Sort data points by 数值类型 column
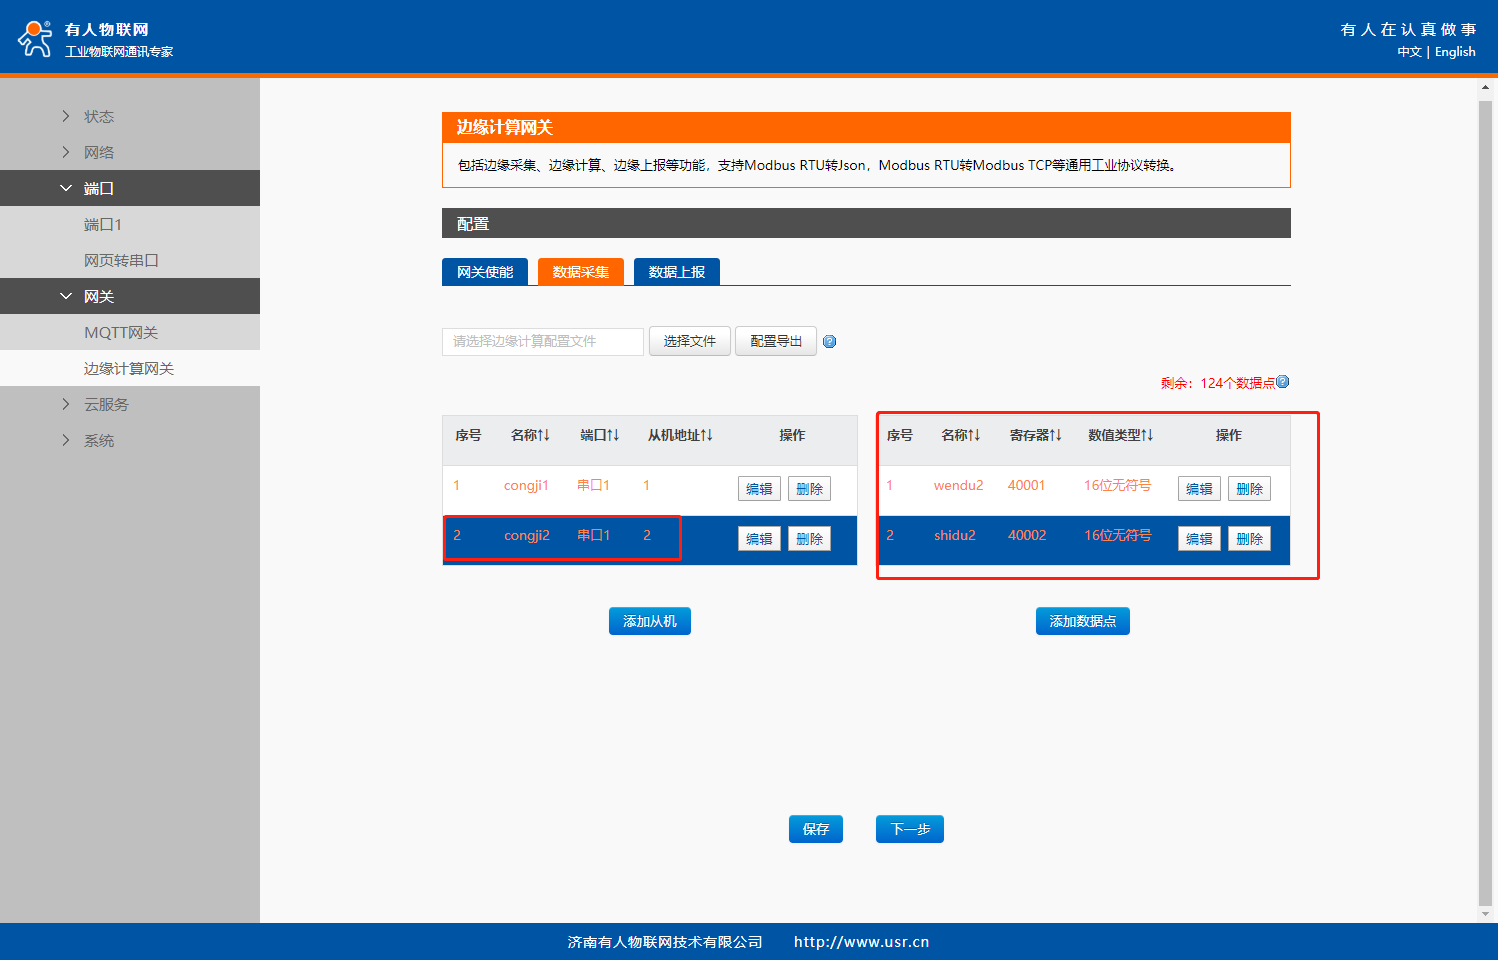This screenshot has height=960, width=1498. pos(1120,435)
